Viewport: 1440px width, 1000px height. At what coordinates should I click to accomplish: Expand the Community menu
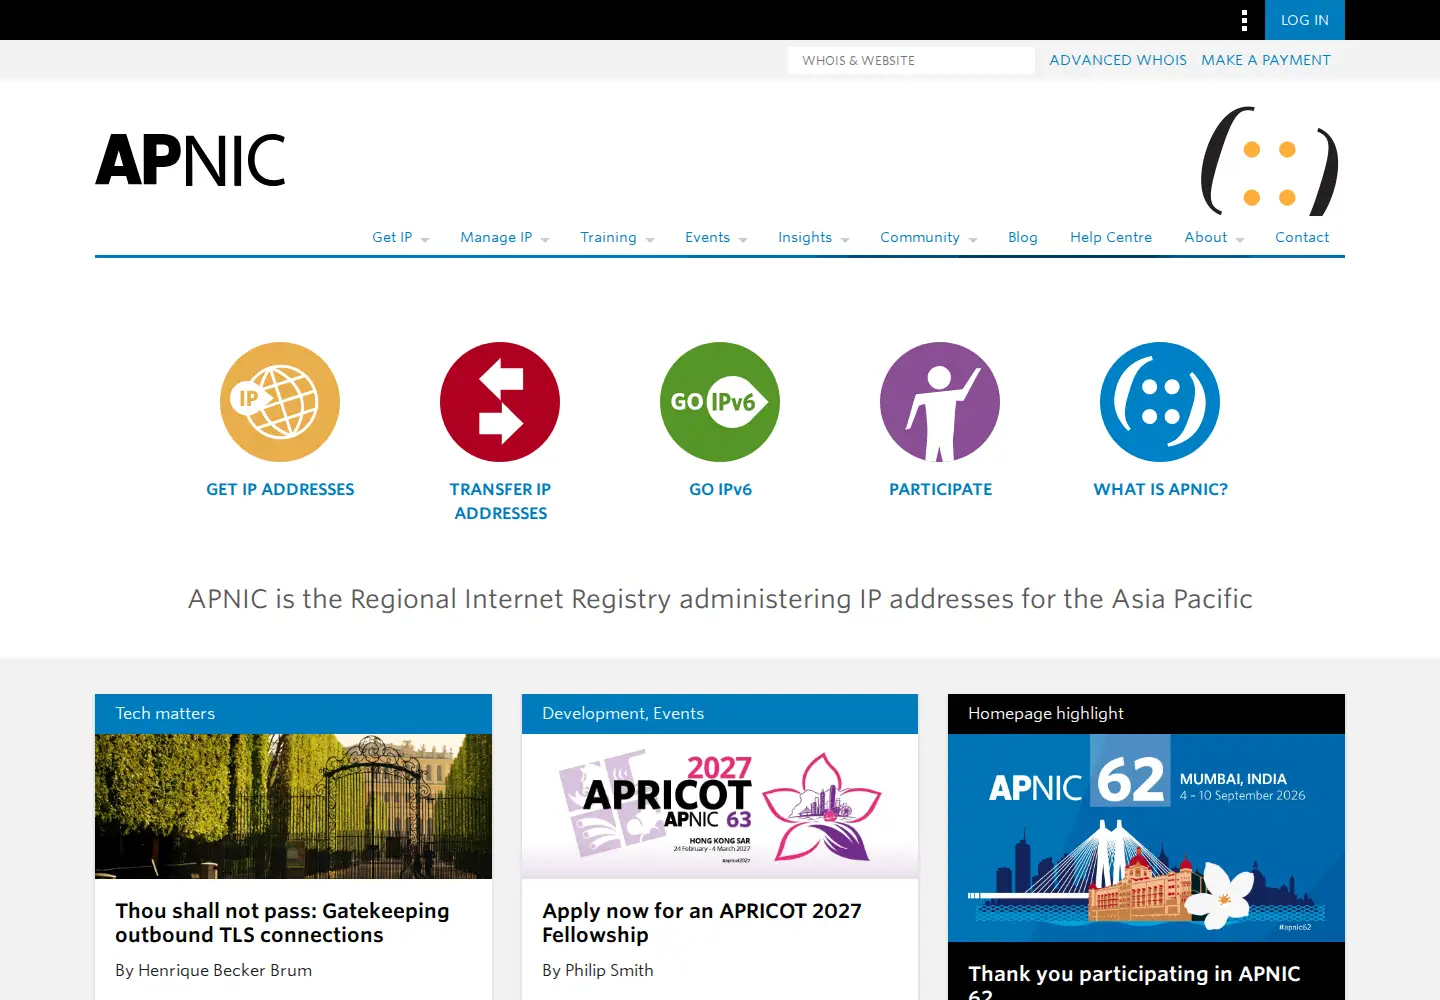(928, 237)
